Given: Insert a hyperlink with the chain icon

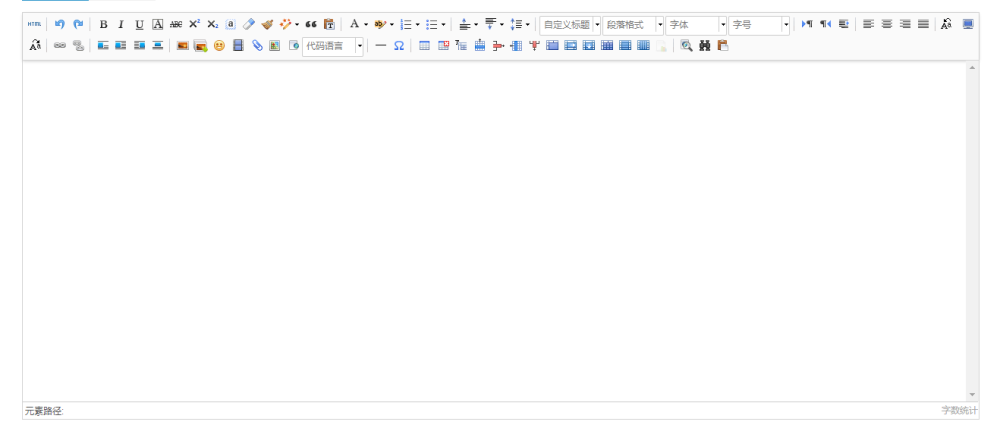Looking at the screenshot, I should point(60,46).
